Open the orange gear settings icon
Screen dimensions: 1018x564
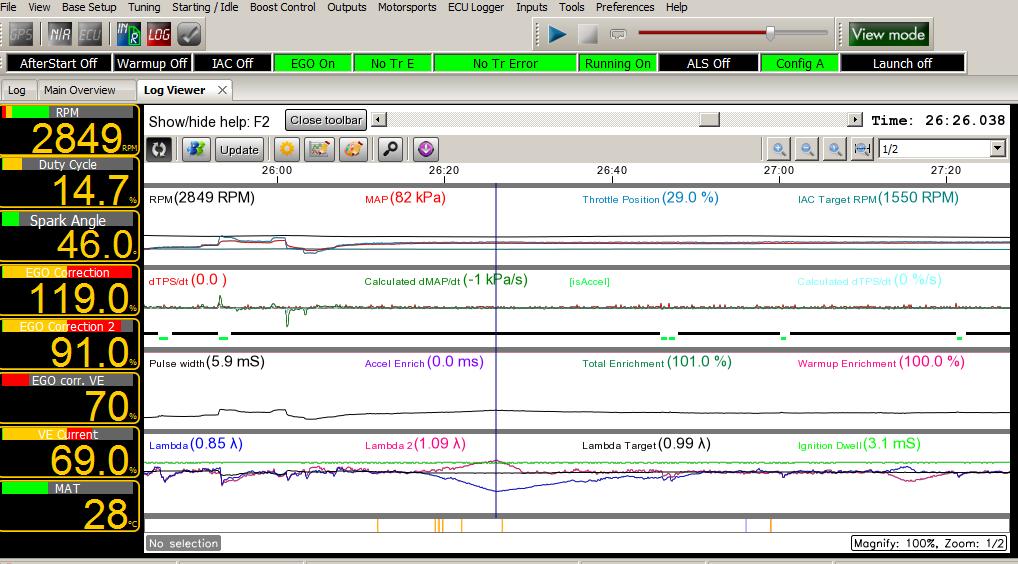(286, 149)
